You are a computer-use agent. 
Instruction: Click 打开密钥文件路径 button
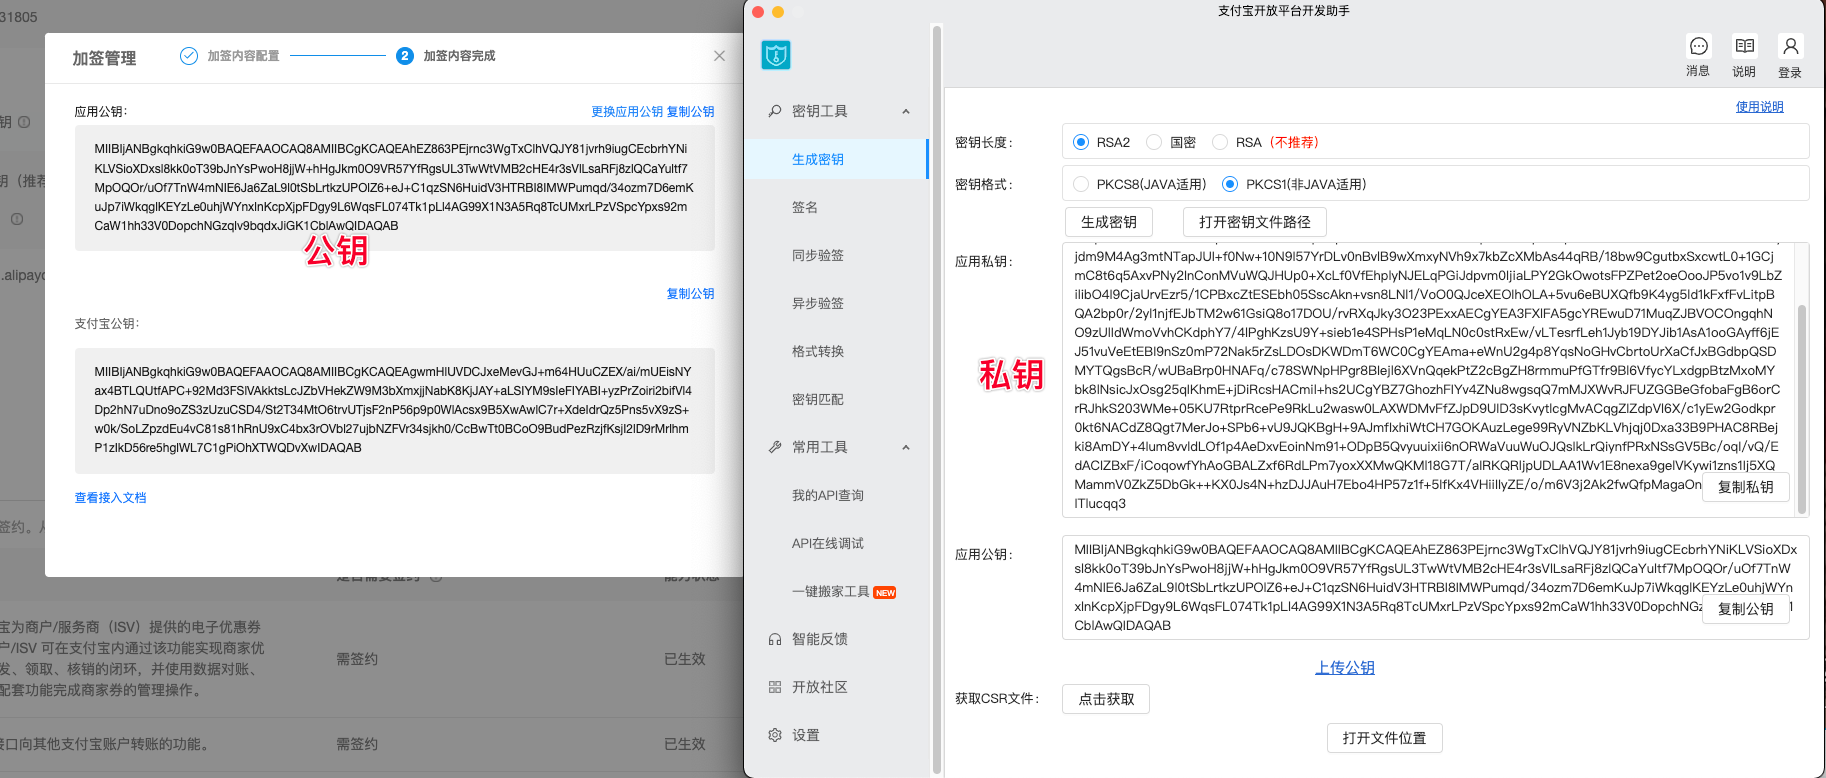click(1255, 222)
